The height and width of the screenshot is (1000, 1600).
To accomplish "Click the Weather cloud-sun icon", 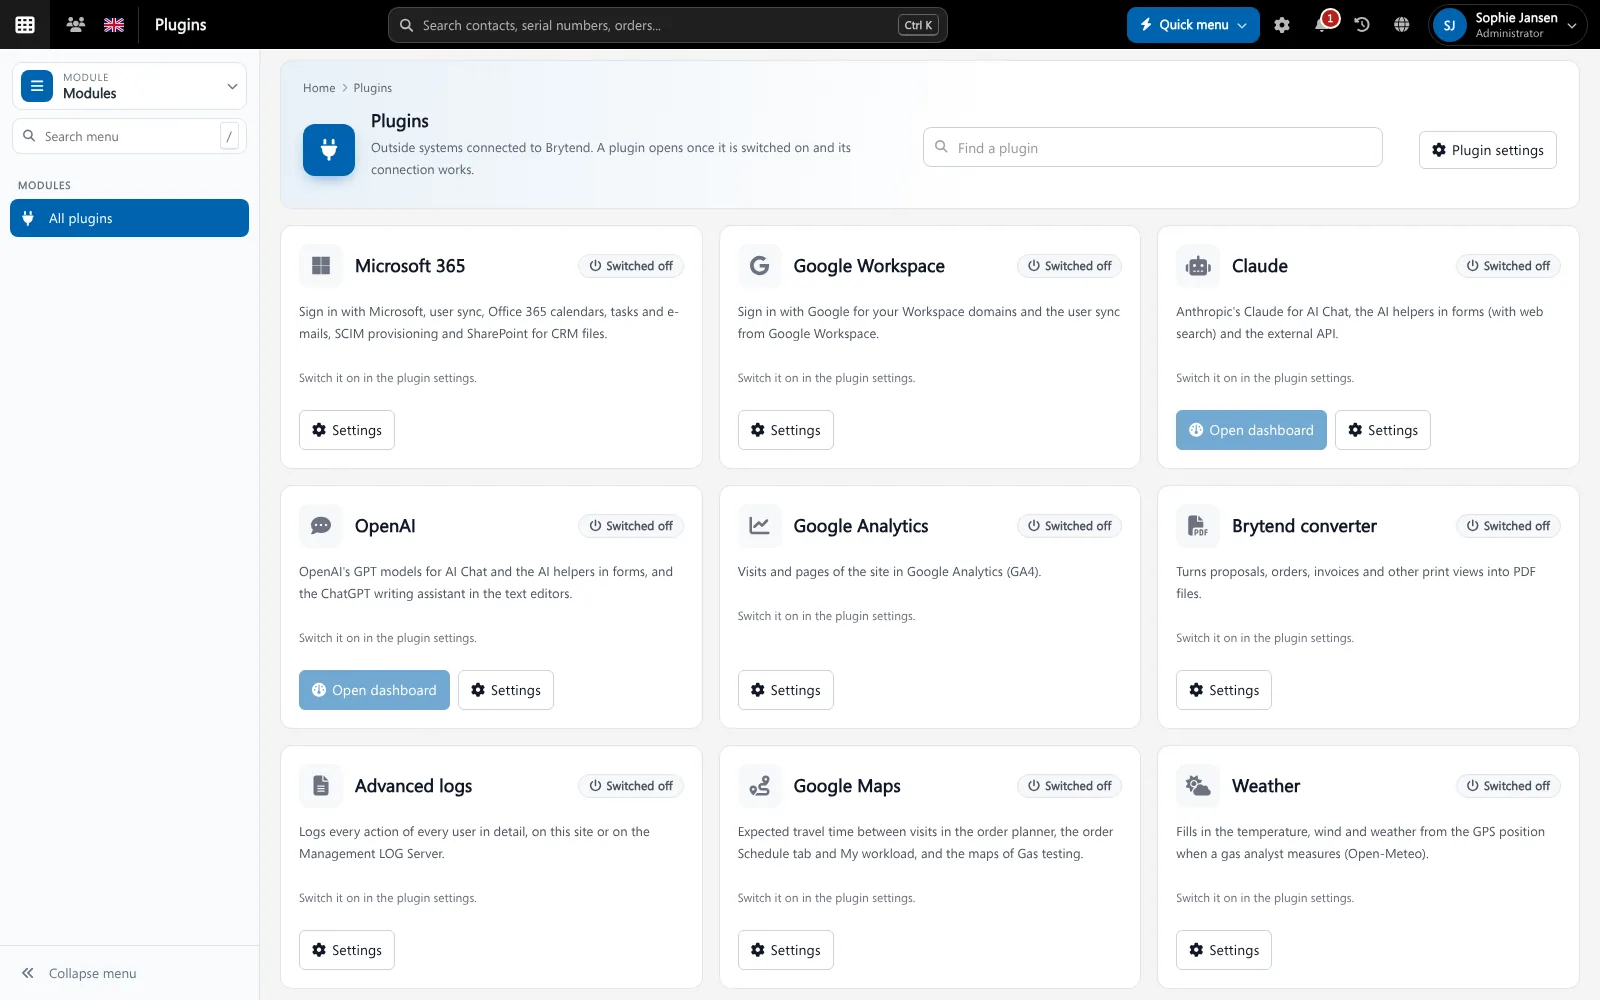I will coord(1198,786).
